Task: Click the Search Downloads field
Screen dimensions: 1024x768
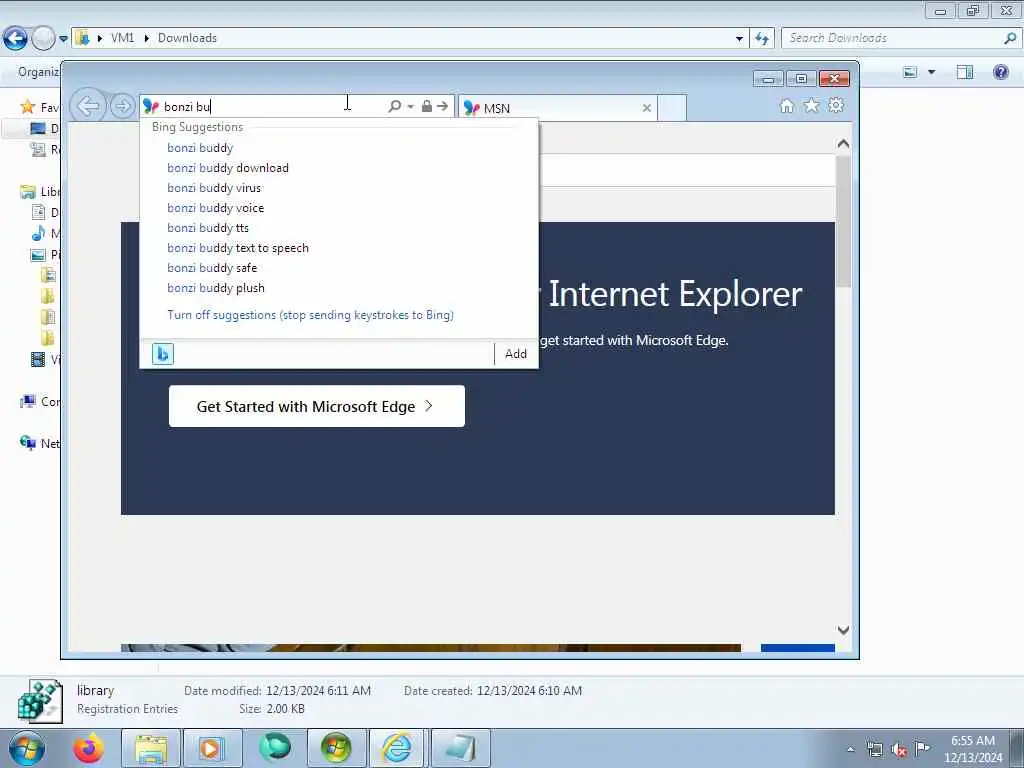Action: 895,38
